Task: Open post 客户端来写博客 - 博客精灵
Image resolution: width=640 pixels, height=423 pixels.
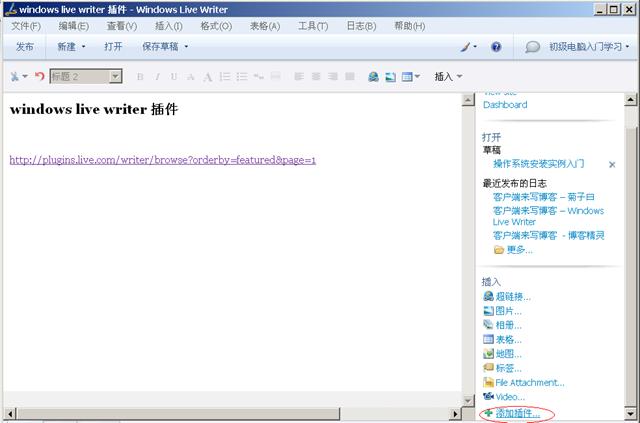Action: 548,235
